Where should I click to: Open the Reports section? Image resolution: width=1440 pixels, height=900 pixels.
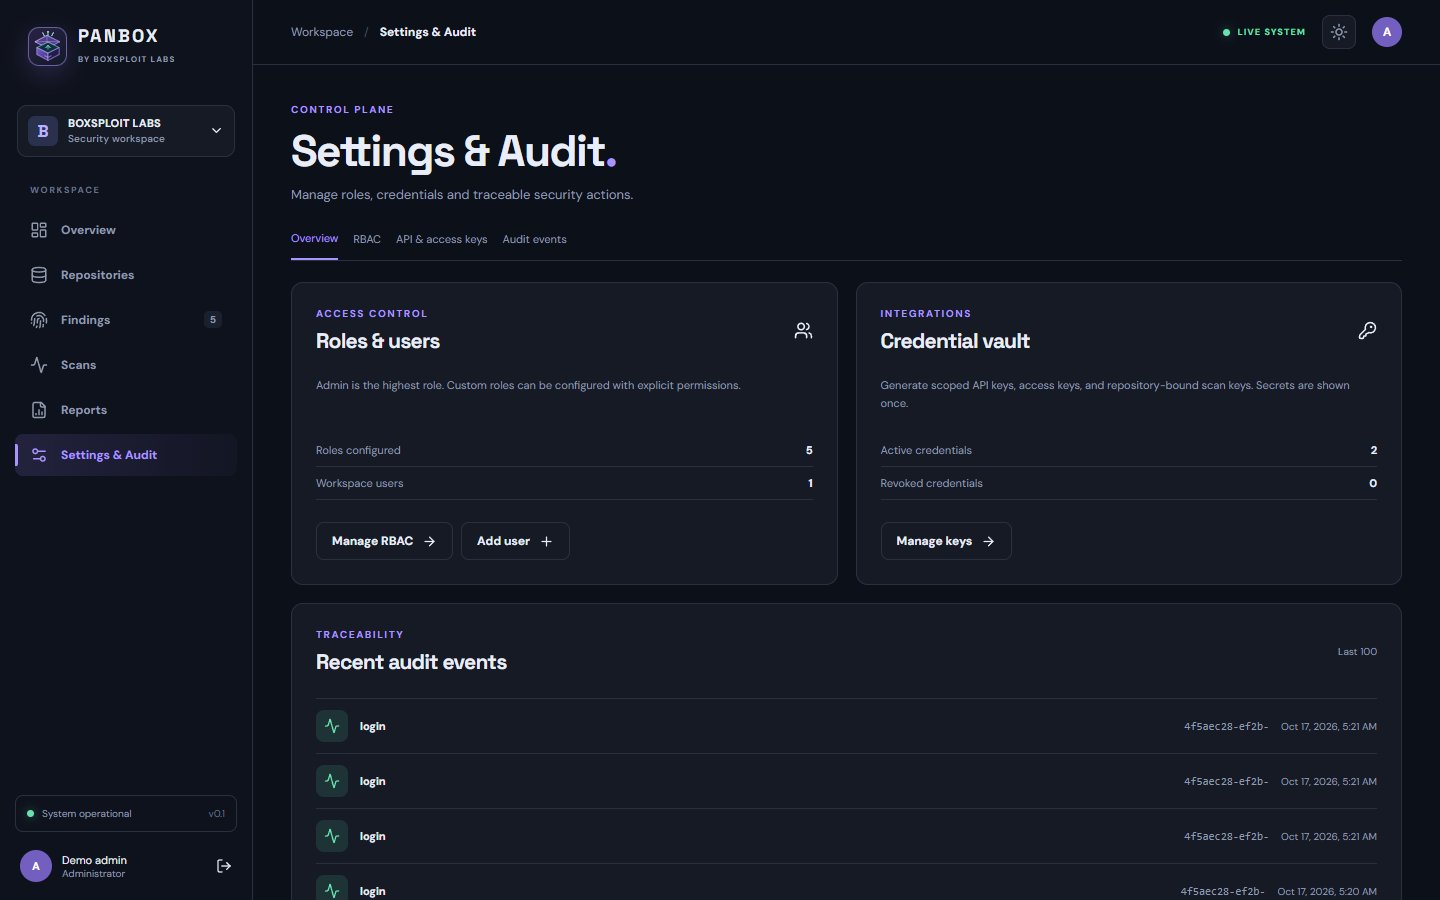coord(126,410)
